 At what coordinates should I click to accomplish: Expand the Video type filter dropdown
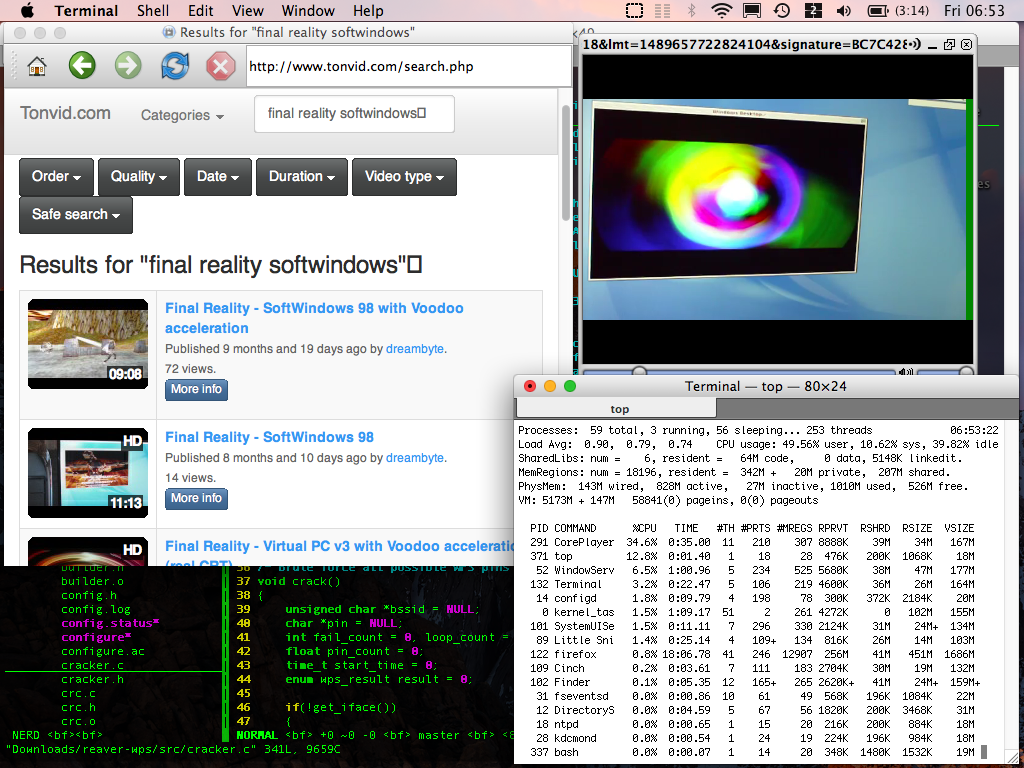(404, 176)
